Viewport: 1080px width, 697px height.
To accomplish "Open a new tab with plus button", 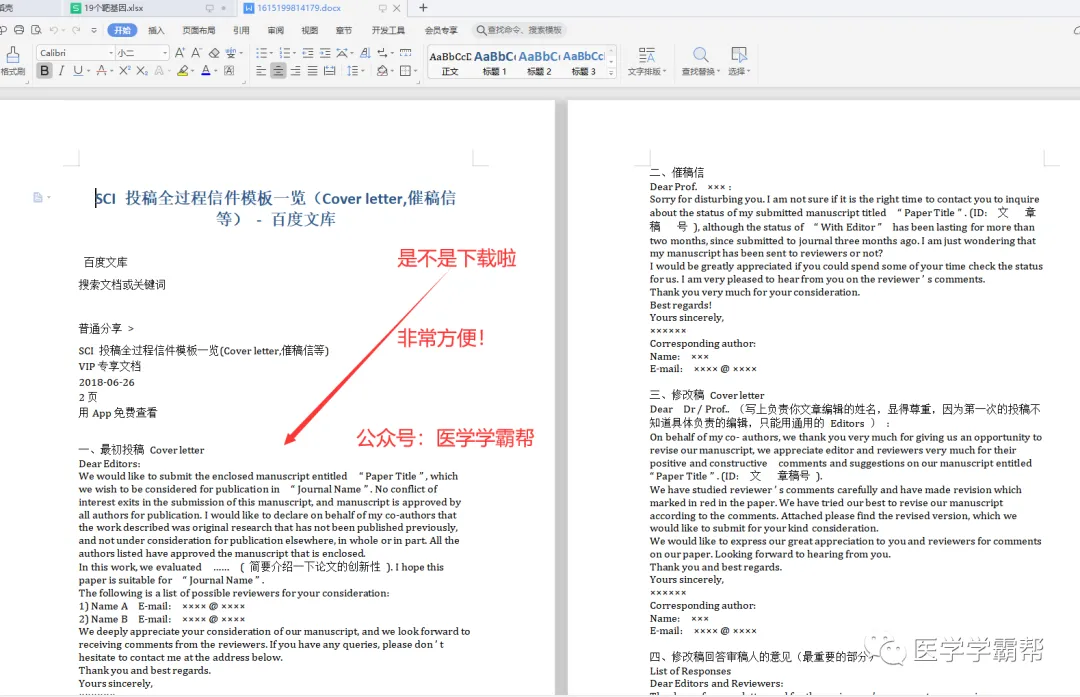I will coord(423,8).
